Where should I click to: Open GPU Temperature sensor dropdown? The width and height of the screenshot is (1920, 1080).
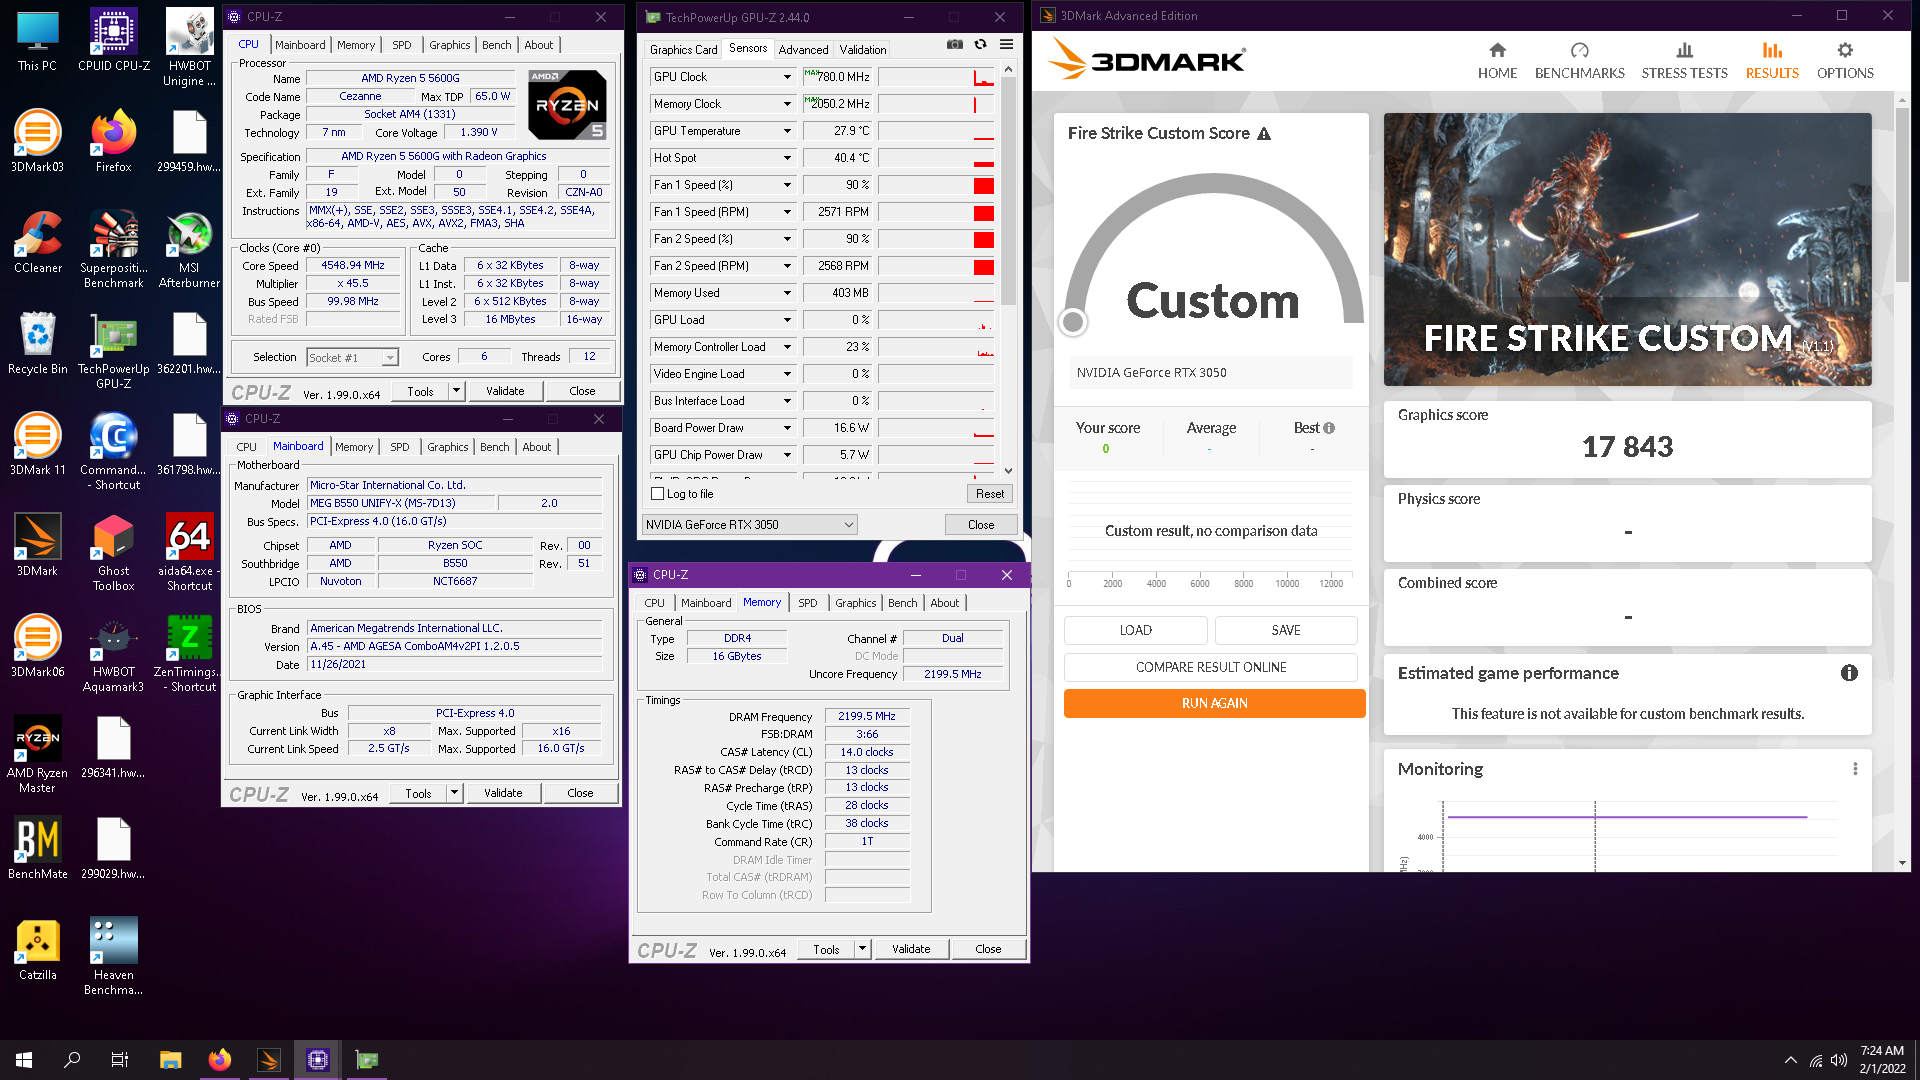click(787, 131)
